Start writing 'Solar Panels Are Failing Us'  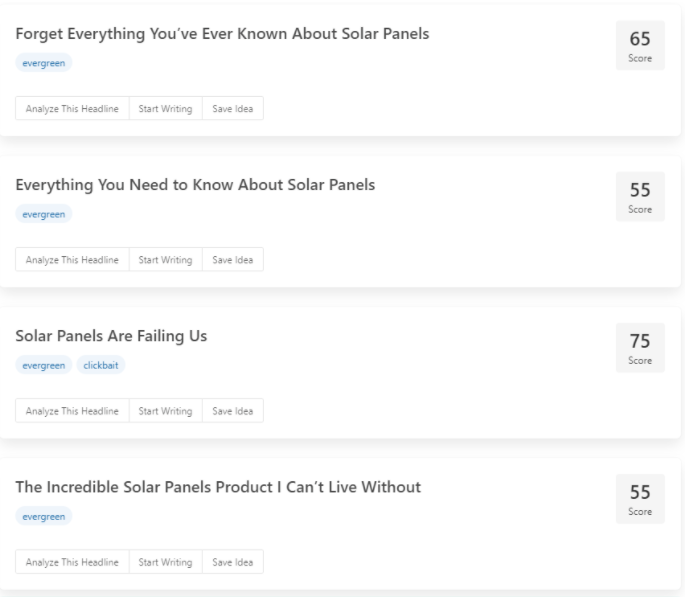(x=166, y=411)
